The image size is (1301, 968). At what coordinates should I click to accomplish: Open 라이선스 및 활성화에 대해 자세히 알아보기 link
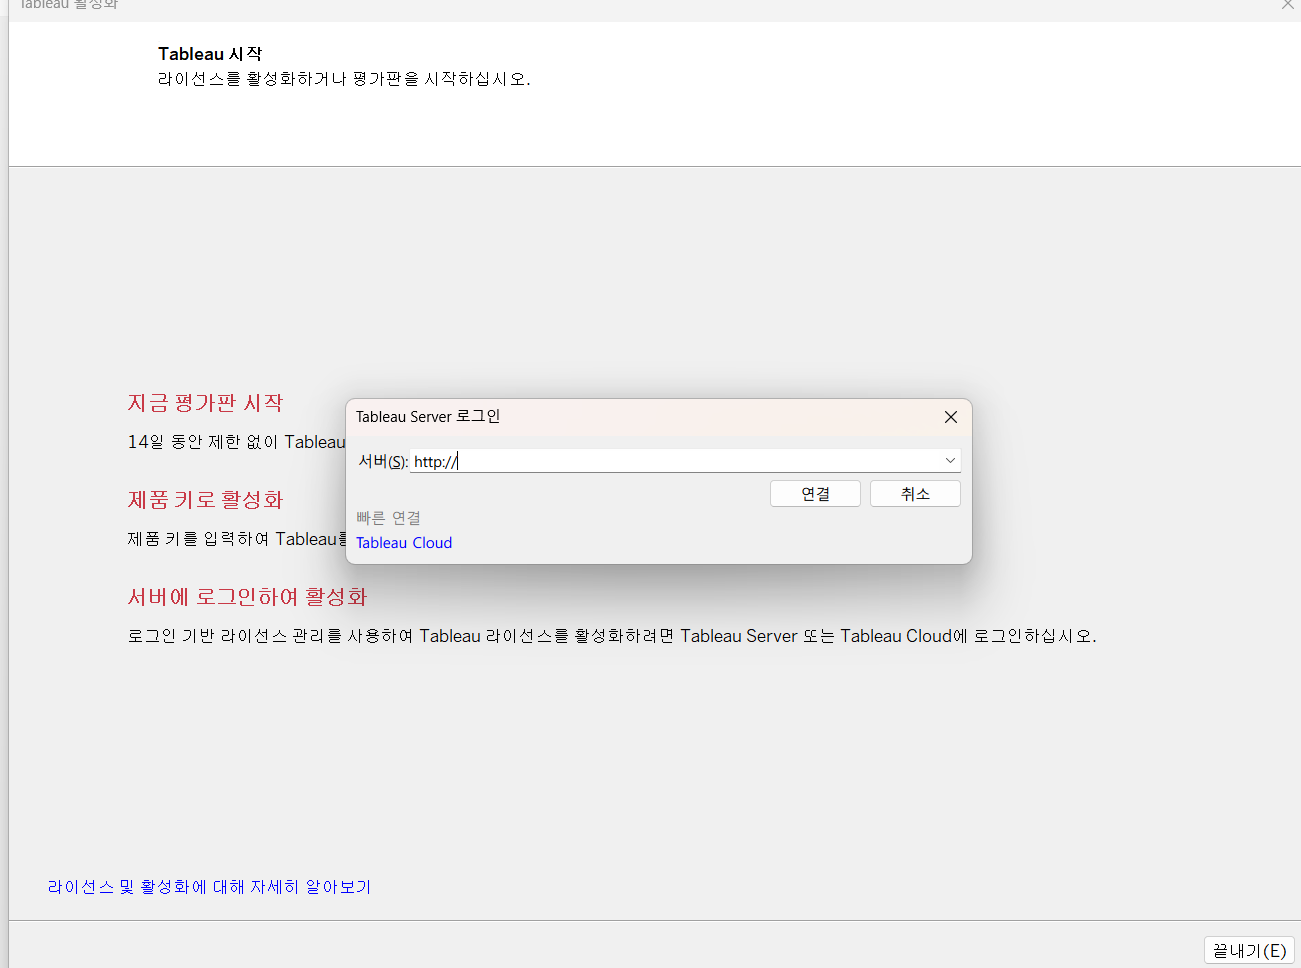coord(209,887)
